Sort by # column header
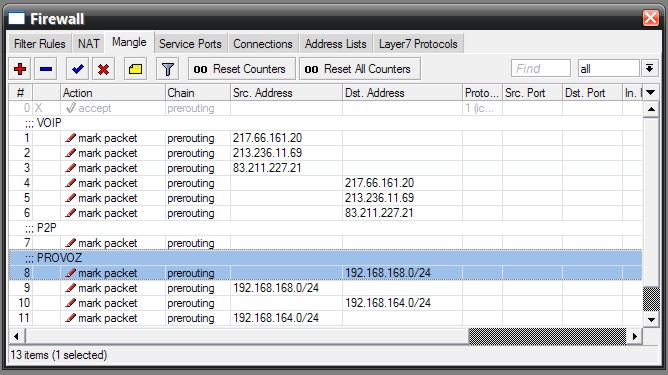668x375 pixels. pos(20,92)
